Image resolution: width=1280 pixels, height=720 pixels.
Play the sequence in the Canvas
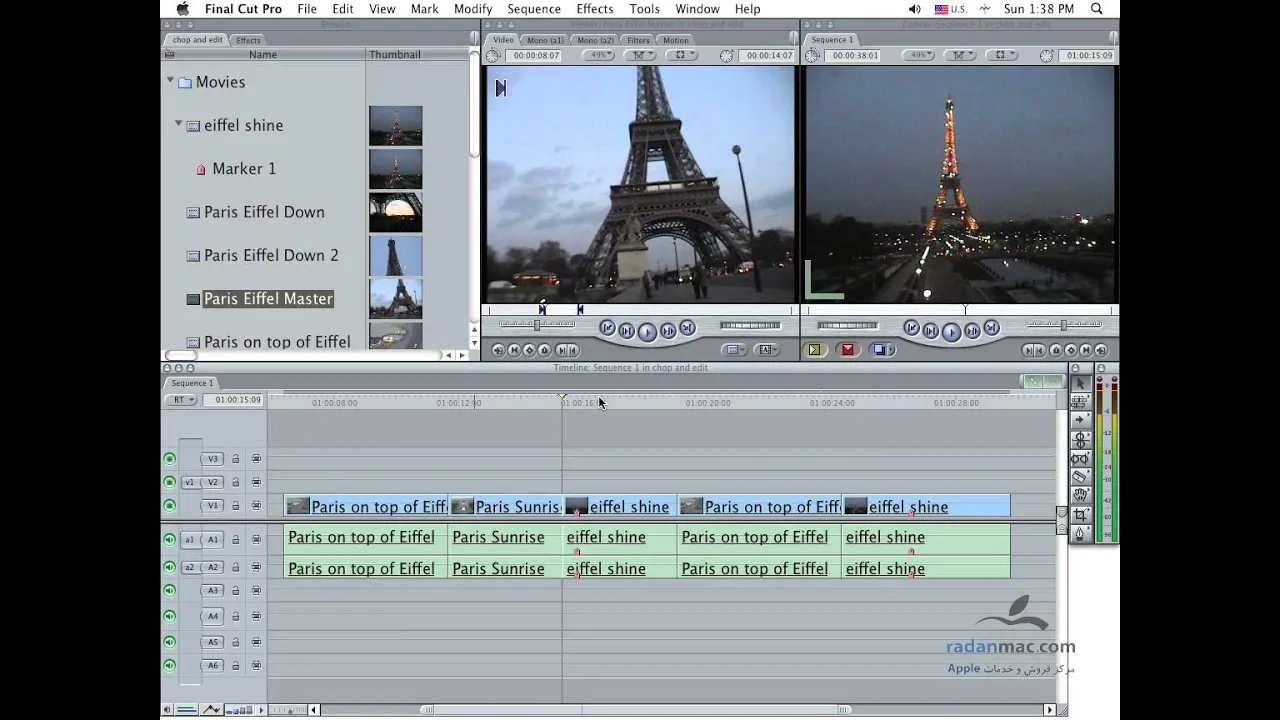point(951,332)
